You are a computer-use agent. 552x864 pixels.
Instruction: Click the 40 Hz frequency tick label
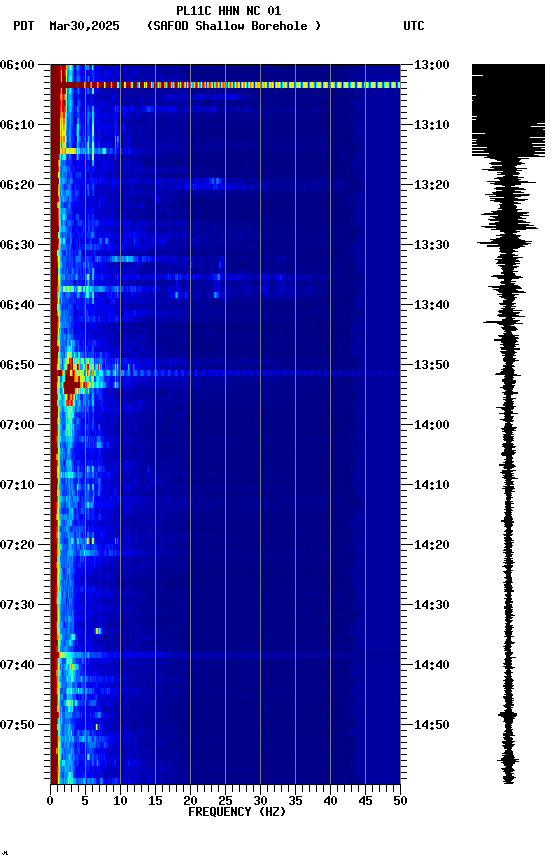coord(331,801)
